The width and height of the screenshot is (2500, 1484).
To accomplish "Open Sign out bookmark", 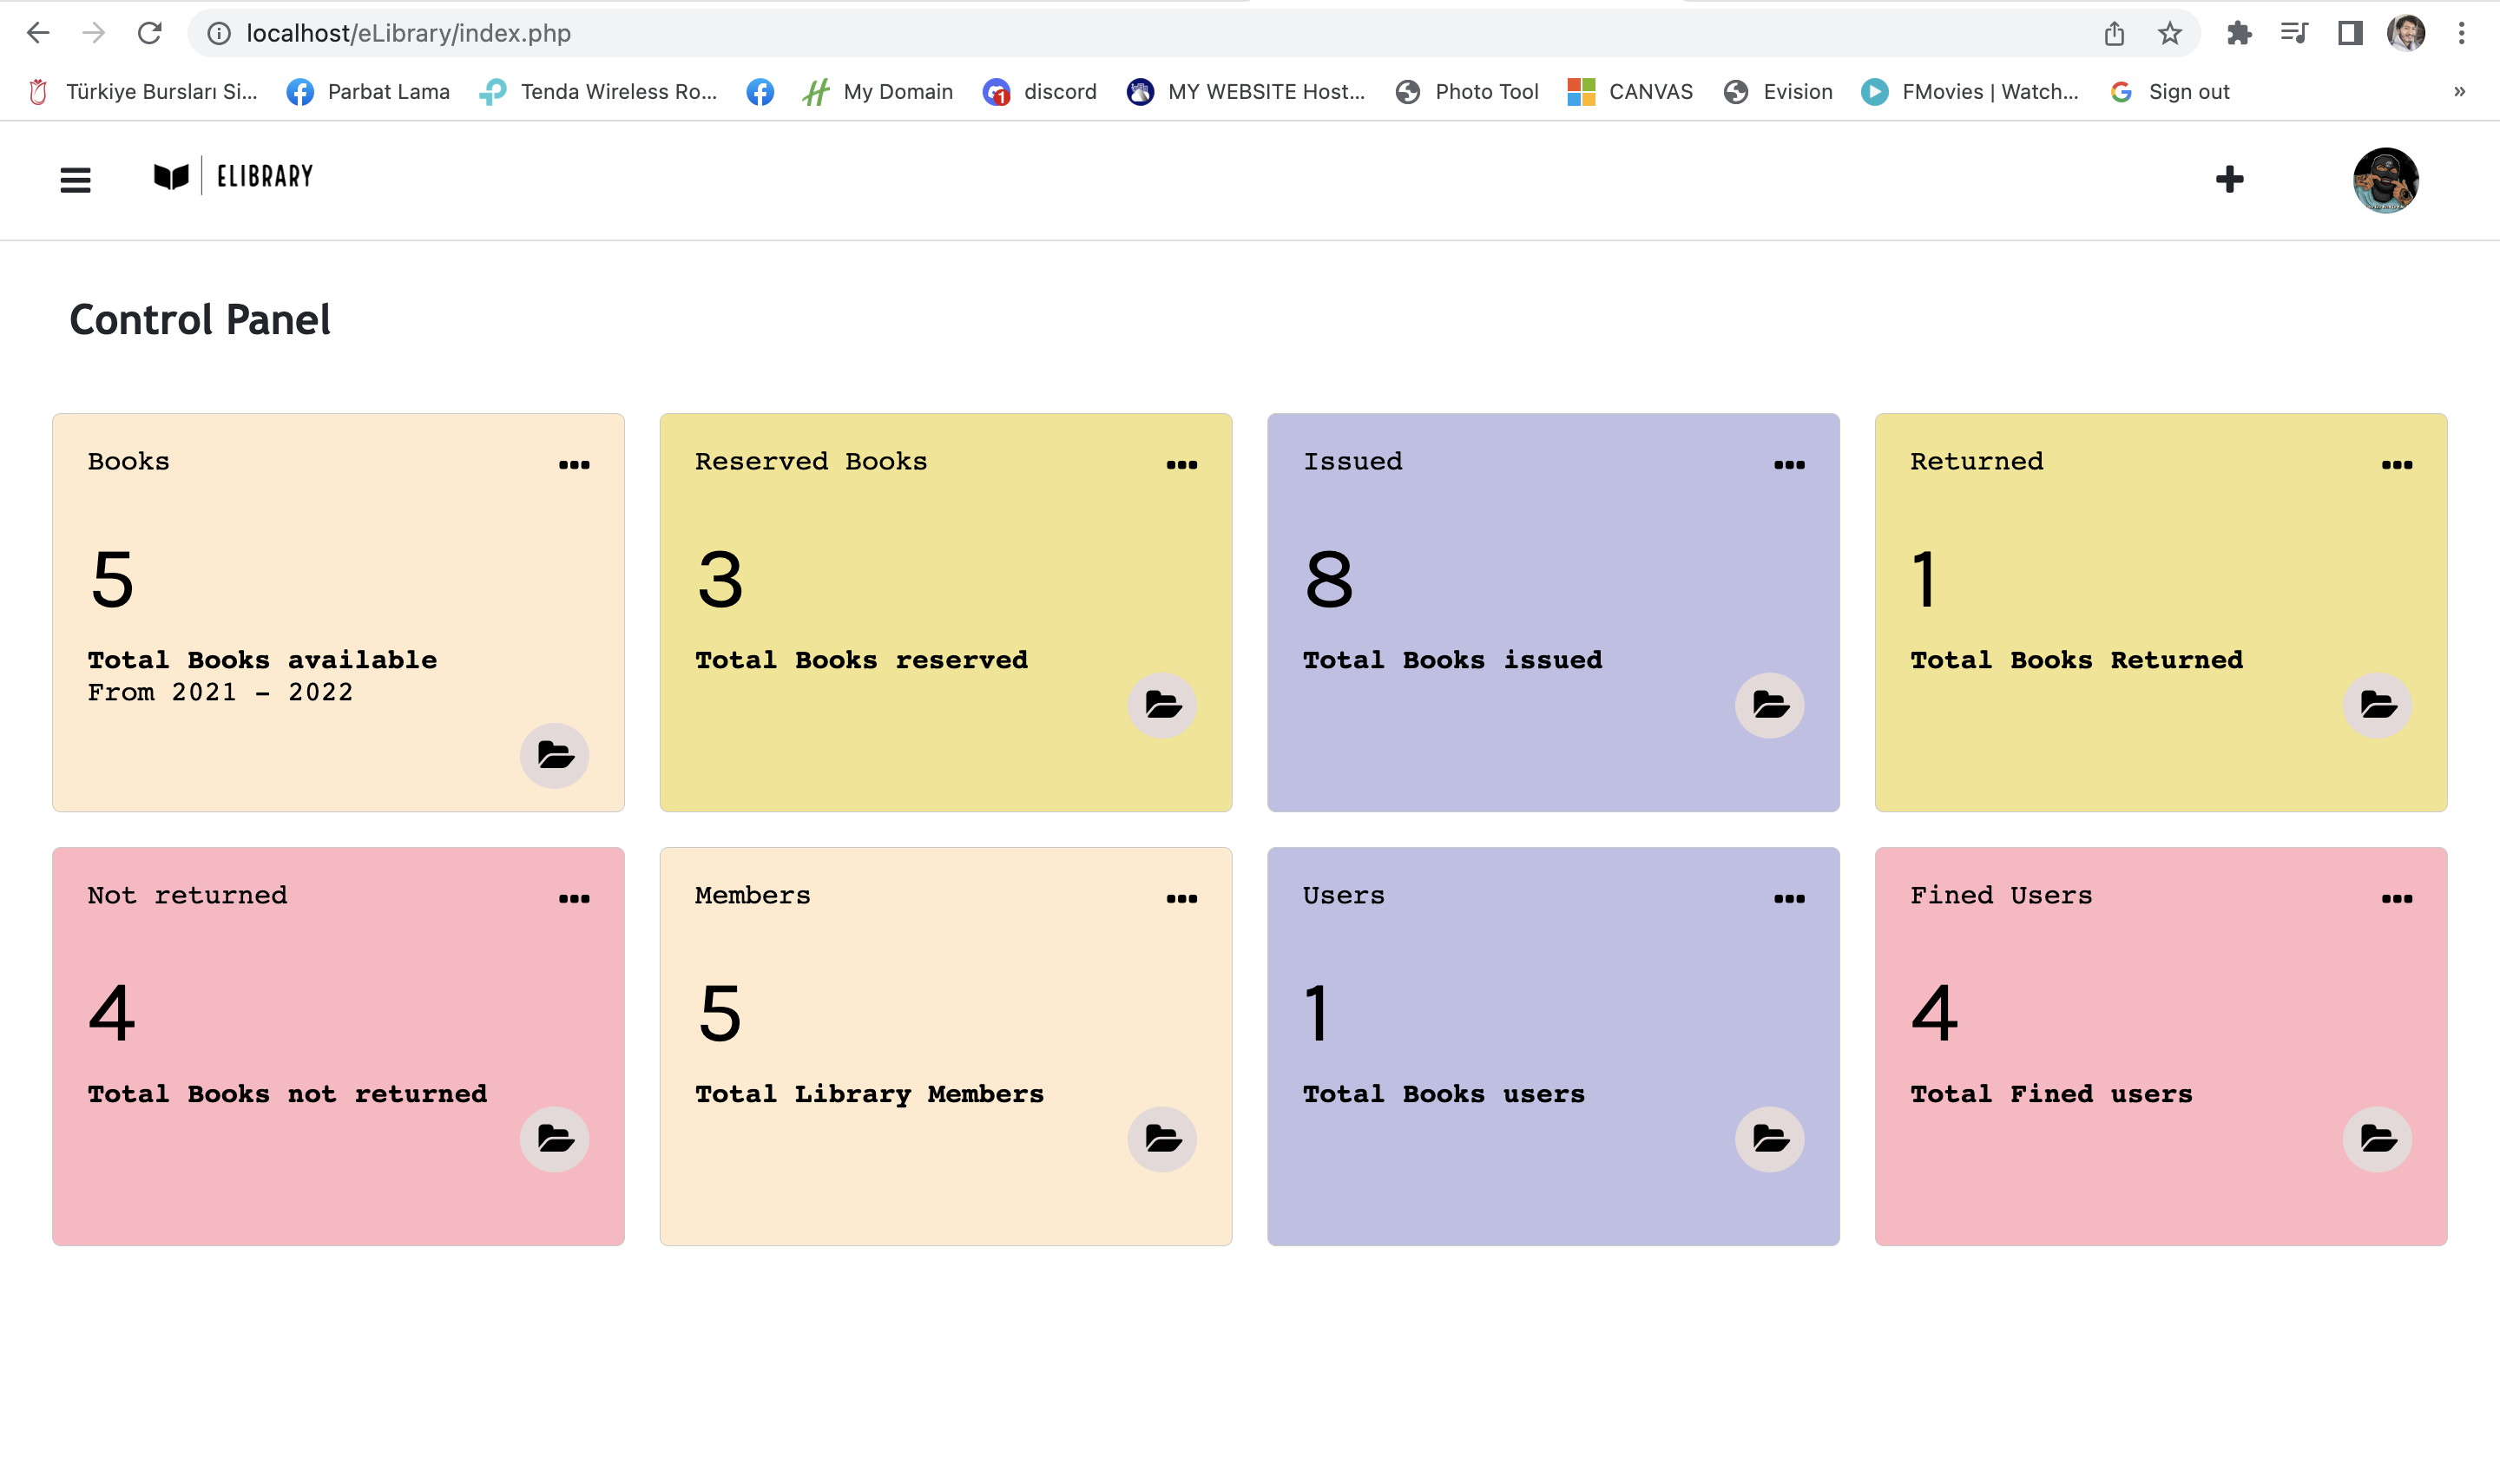I will tap(2169, 92).
